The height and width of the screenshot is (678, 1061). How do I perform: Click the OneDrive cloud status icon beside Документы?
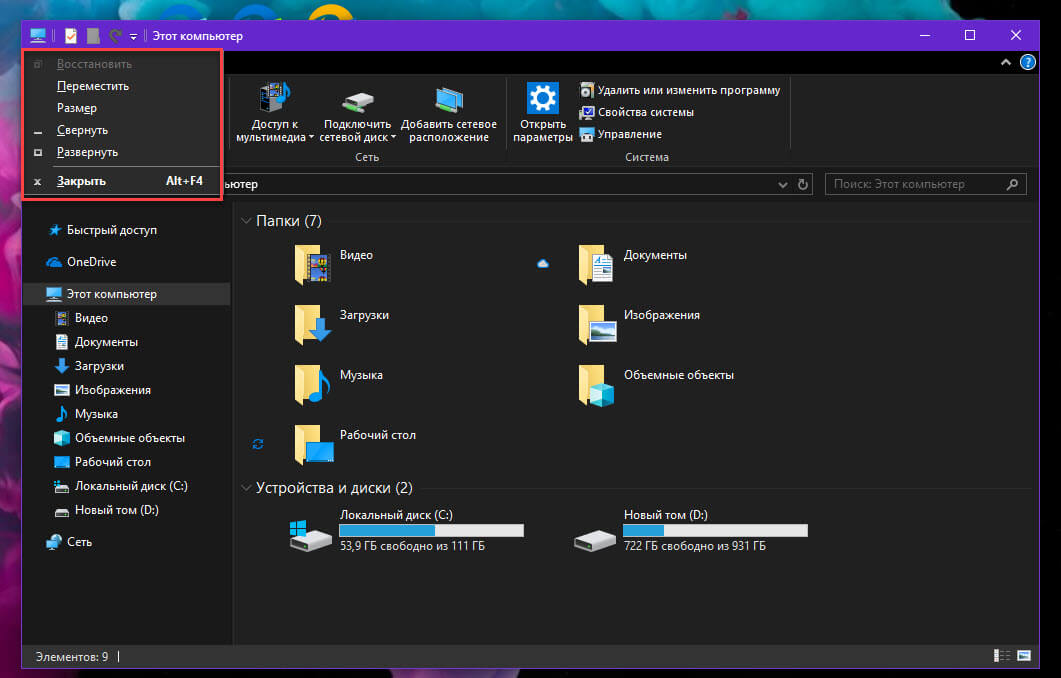pos(543,263)
